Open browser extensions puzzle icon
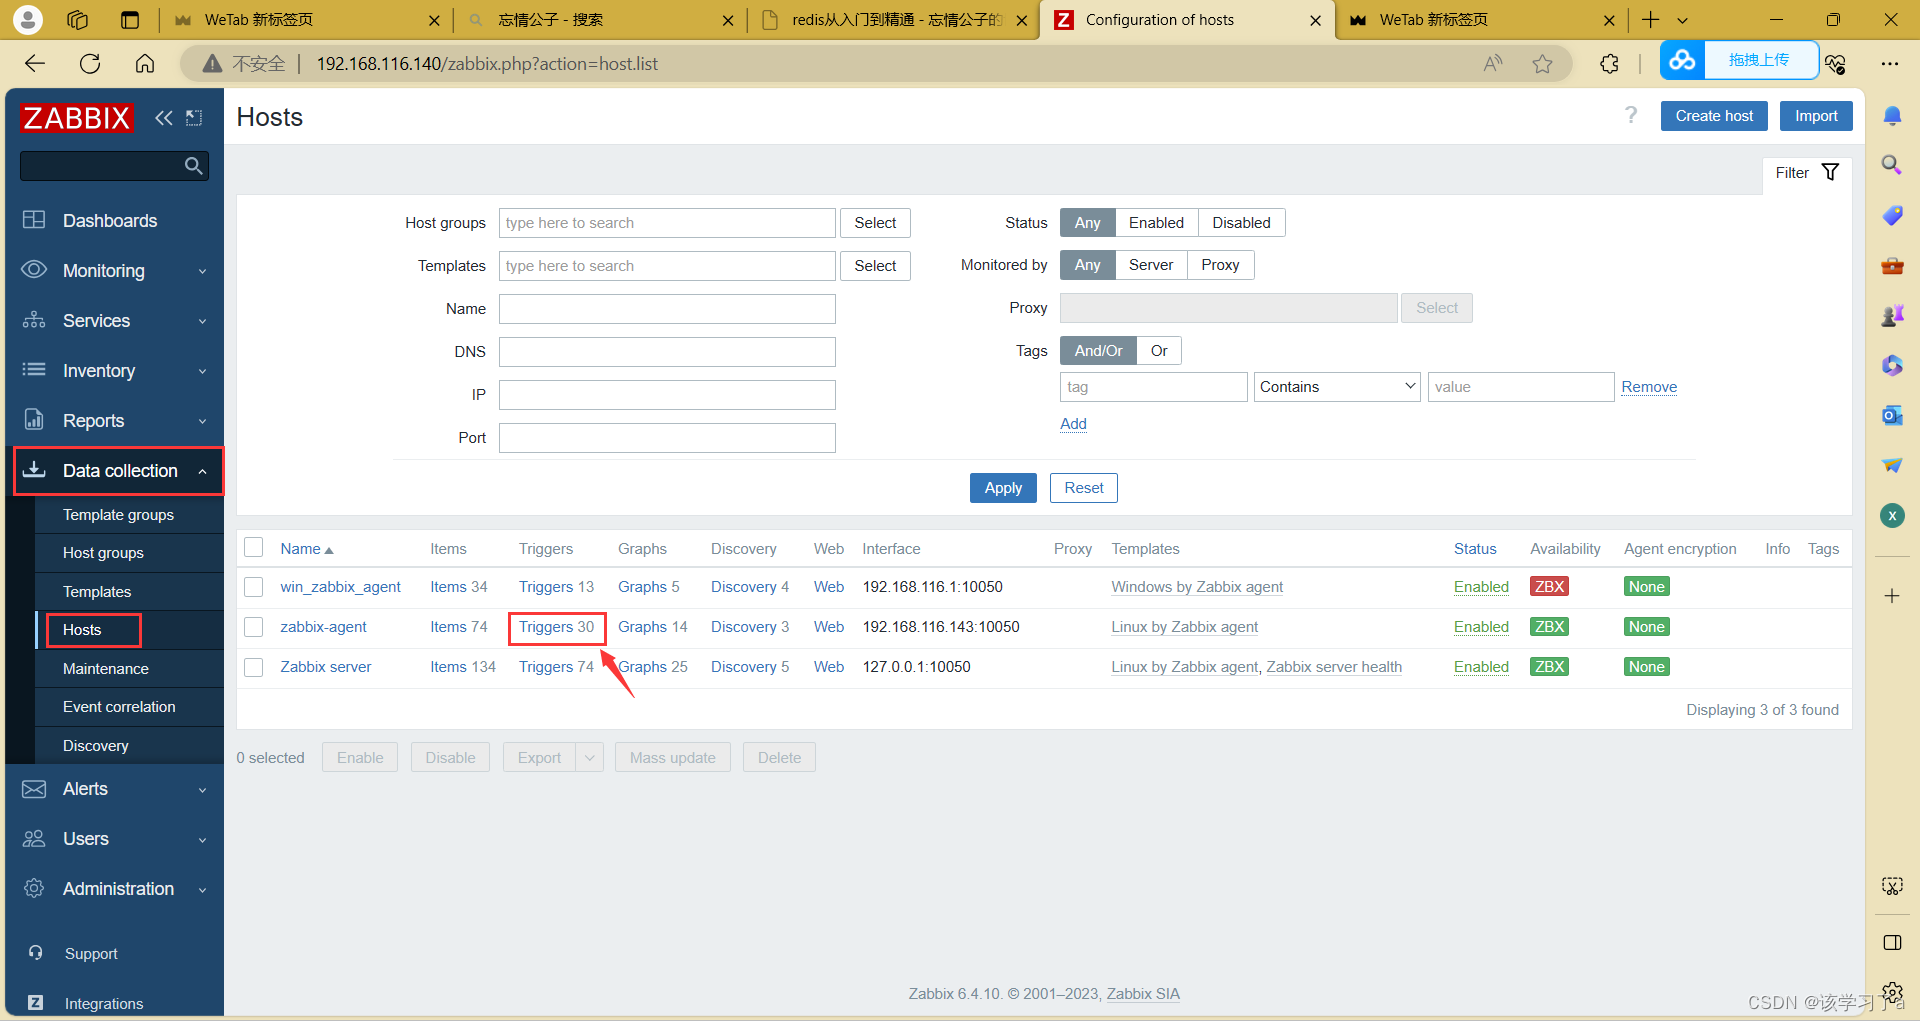1920x1021 pixels. [x=1609, y=64]
